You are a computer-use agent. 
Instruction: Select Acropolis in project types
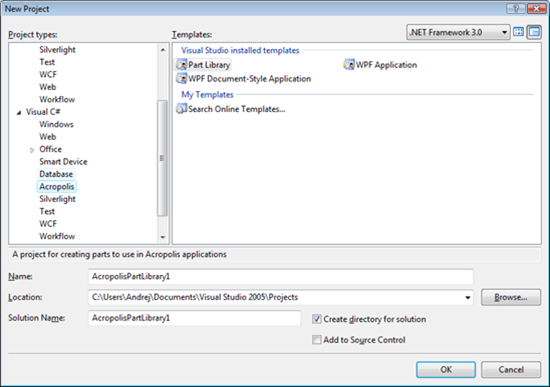click(x=56, y=187)
